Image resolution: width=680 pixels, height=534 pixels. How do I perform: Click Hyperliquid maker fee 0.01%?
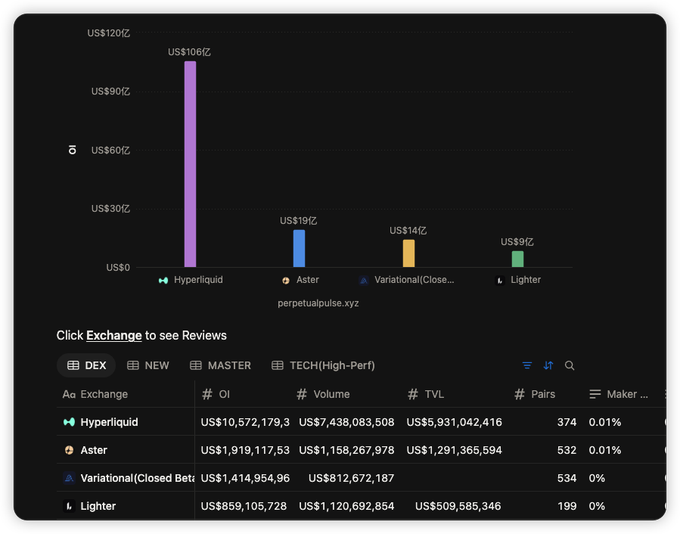click(605, 422)
